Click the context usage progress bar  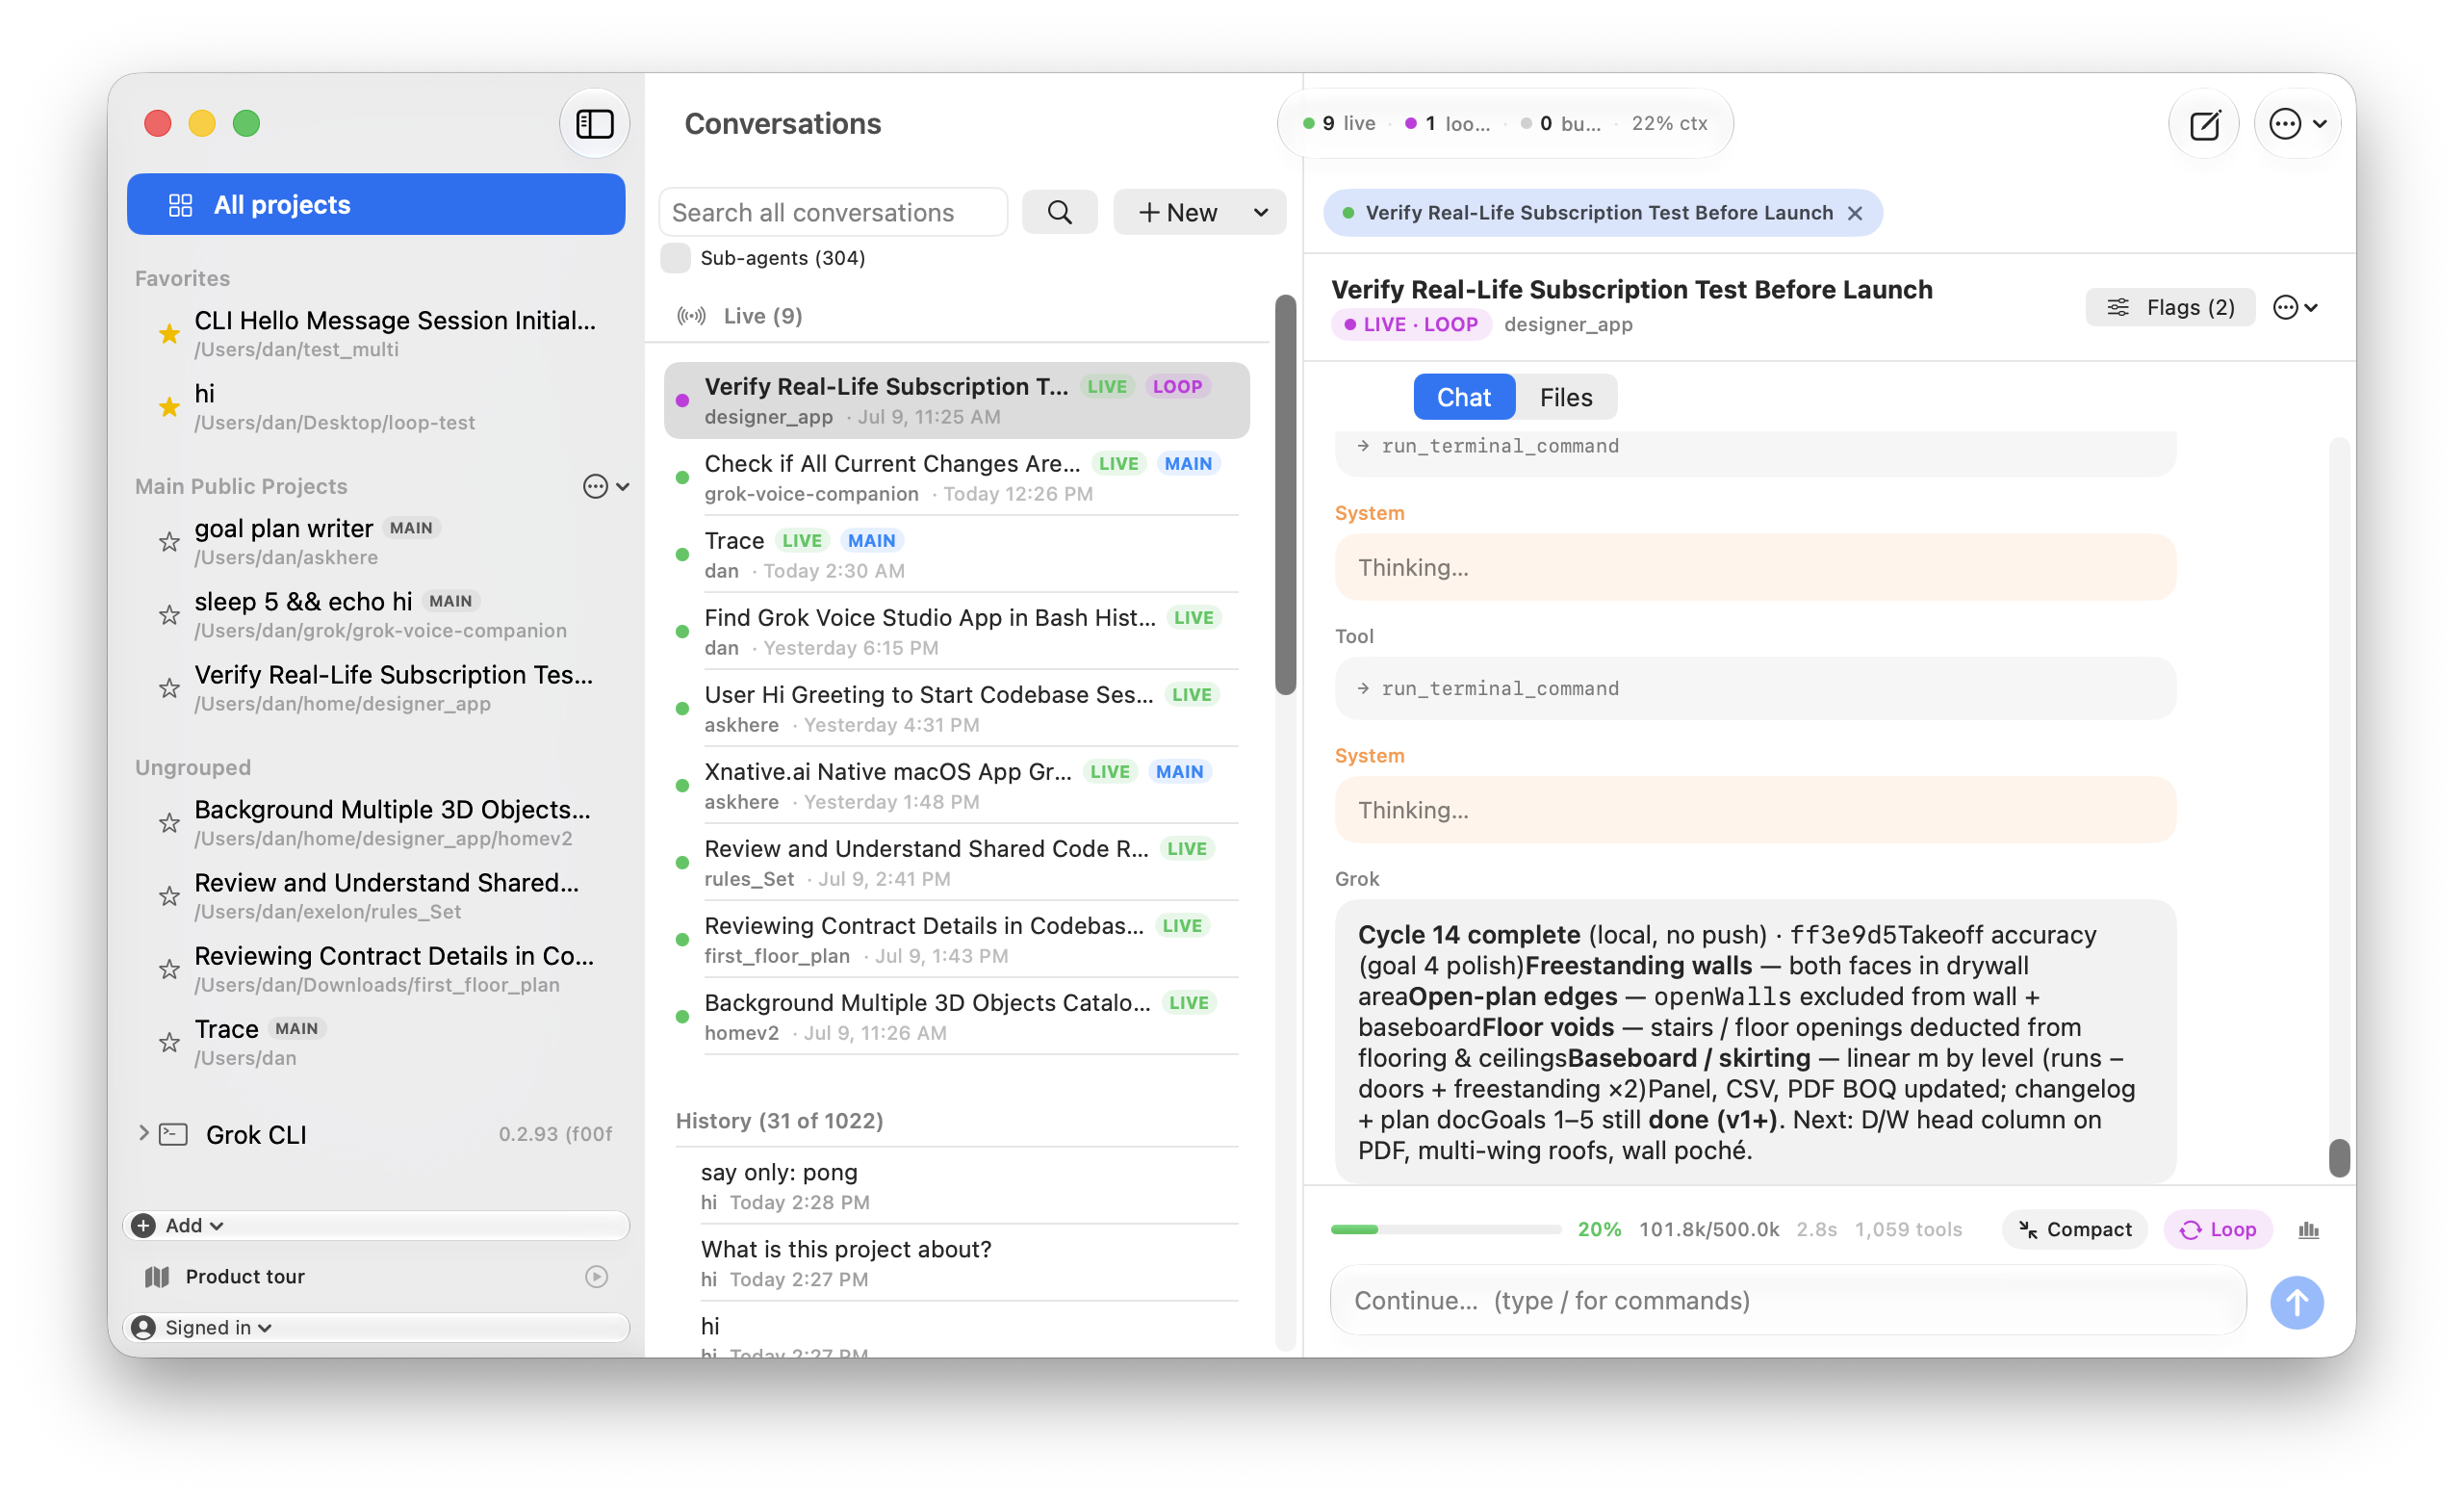click(x=1445, y=1229)
